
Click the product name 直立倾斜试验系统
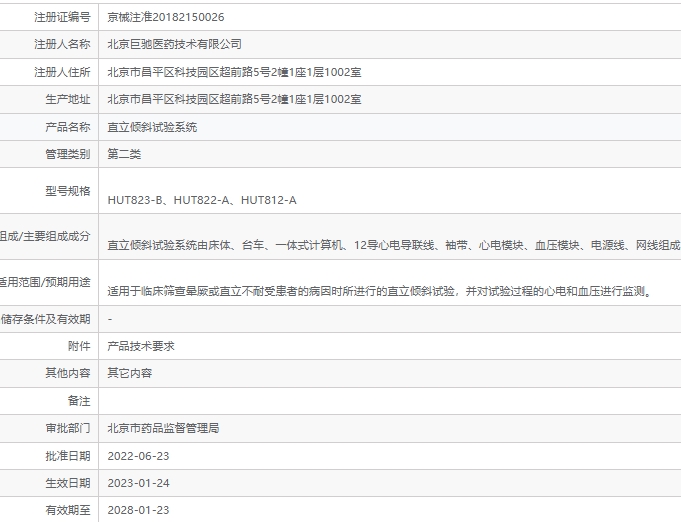click(x=152, y=127)
